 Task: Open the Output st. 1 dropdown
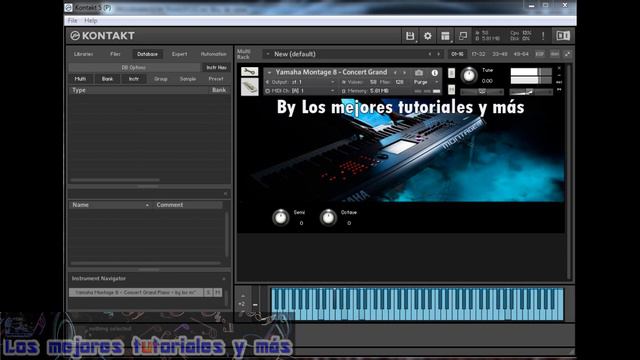tap(301, 82)
